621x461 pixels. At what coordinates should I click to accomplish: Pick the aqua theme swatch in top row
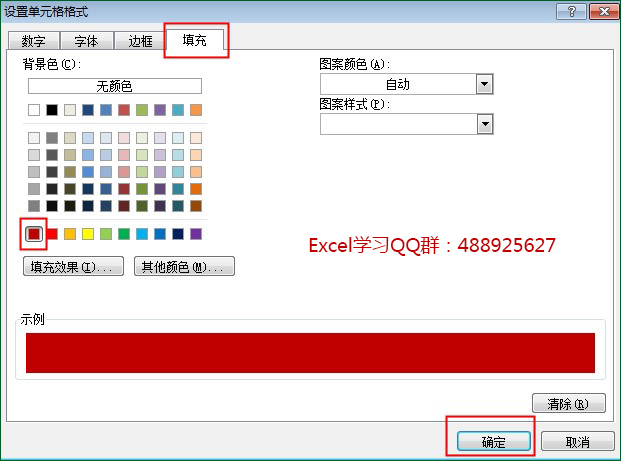pos(178,110)
